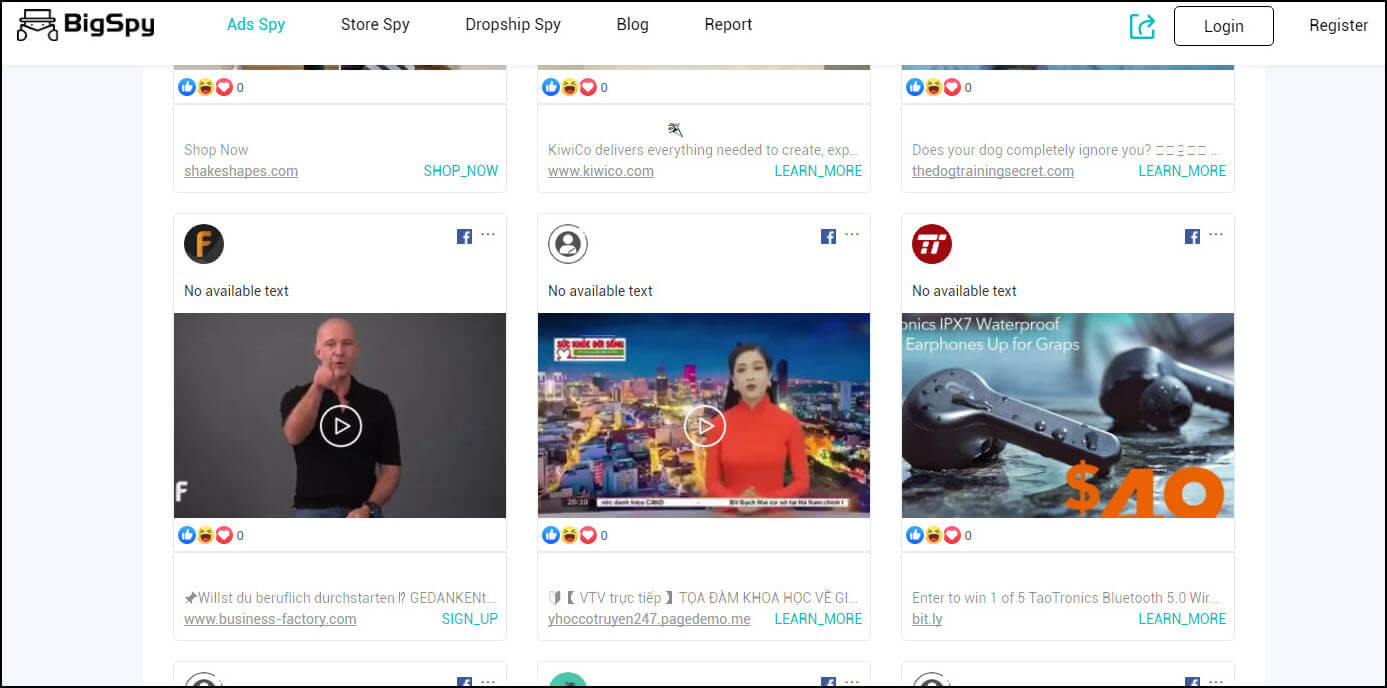This screenshot has height=688, width=1387.
Task: Open the bit.ly link
Action: (x=927, y=619)
